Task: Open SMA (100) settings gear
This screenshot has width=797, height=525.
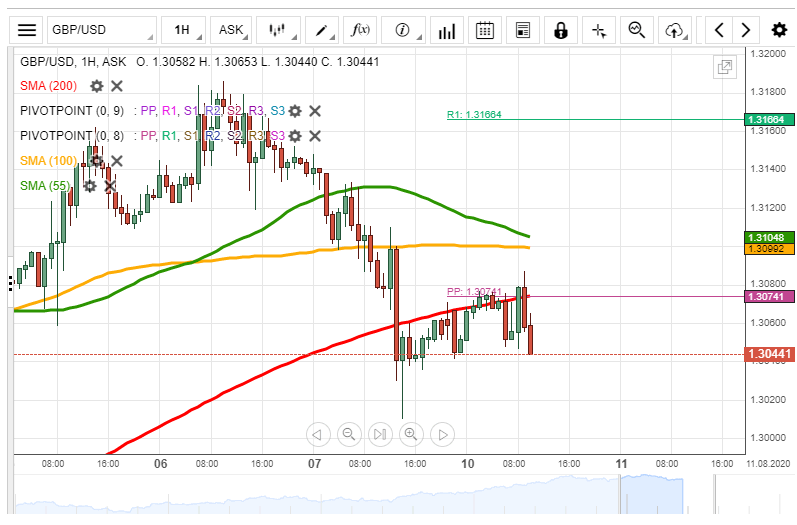Action: click(97, 161)
